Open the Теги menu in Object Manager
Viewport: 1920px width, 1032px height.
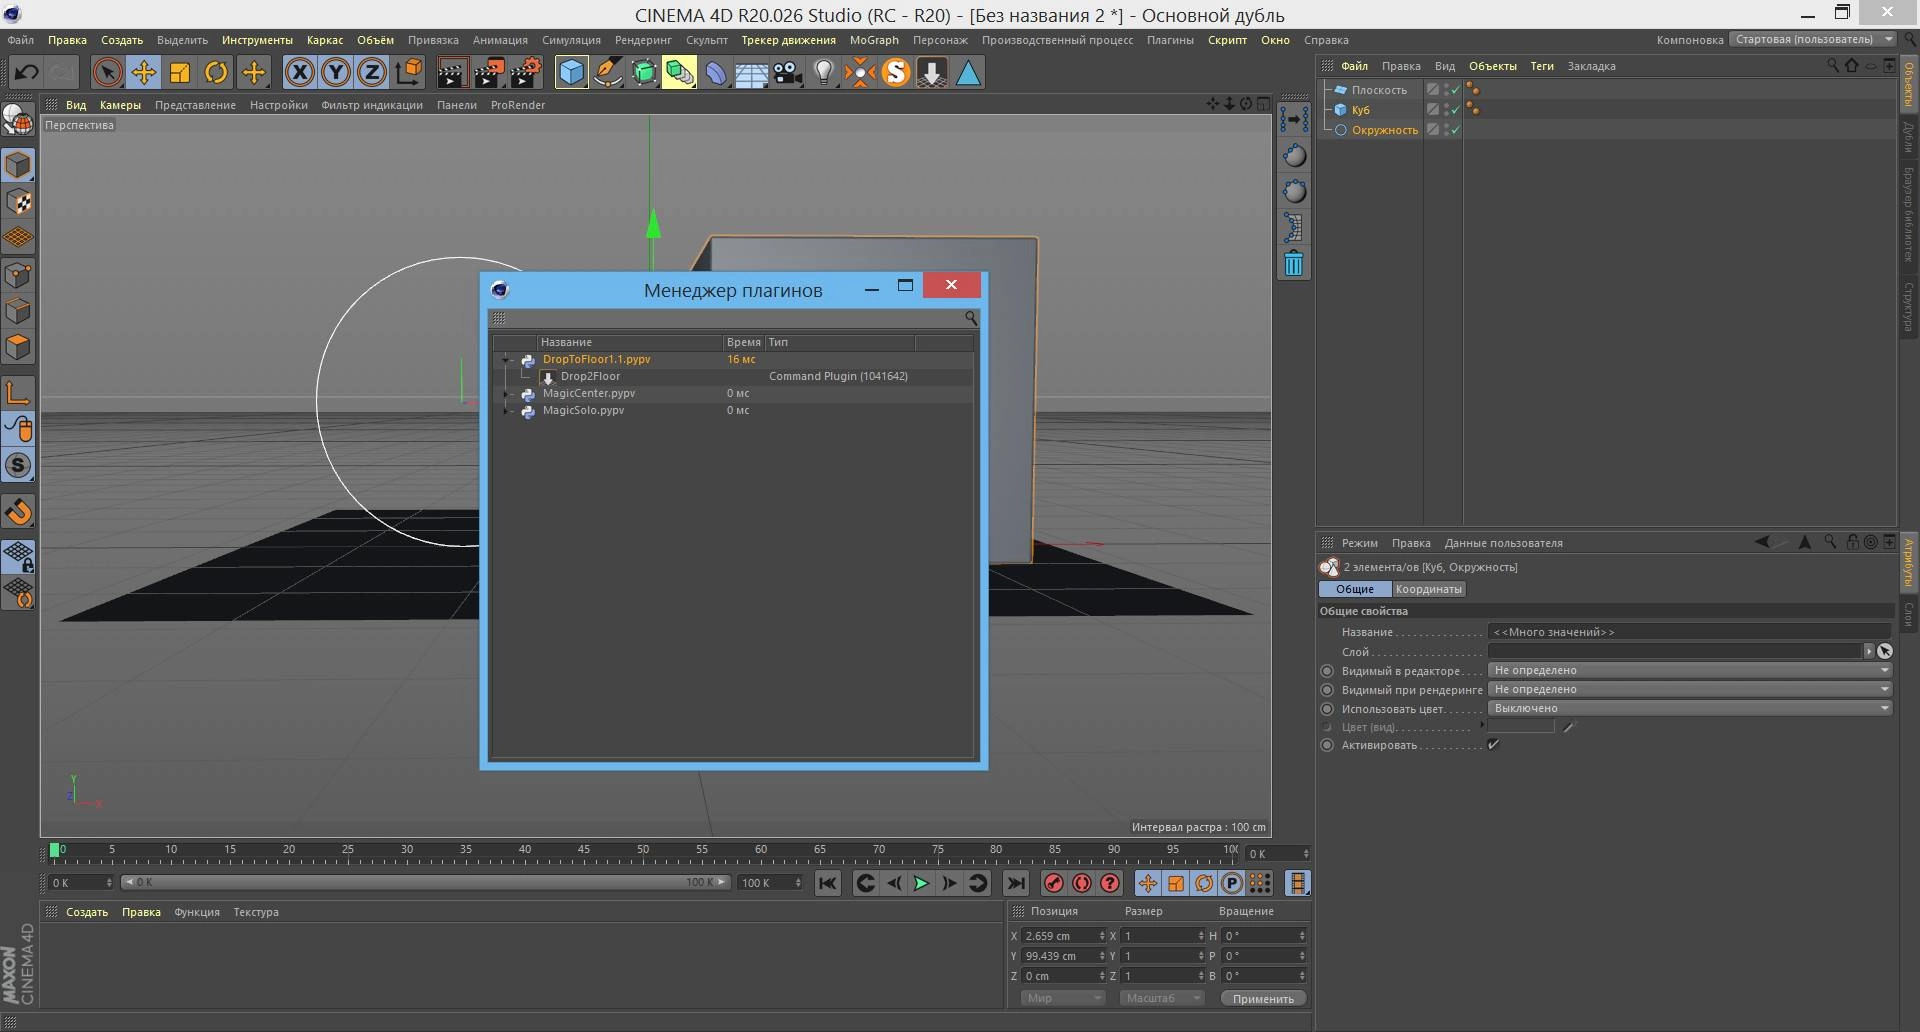(x=1542, y=66)
